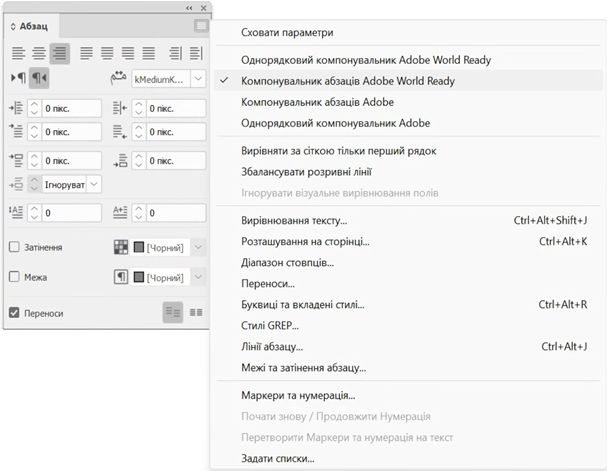Viewport: 607px width, 471px height.
Task: Center align paragraph text
Action: [x=39, y=53]
